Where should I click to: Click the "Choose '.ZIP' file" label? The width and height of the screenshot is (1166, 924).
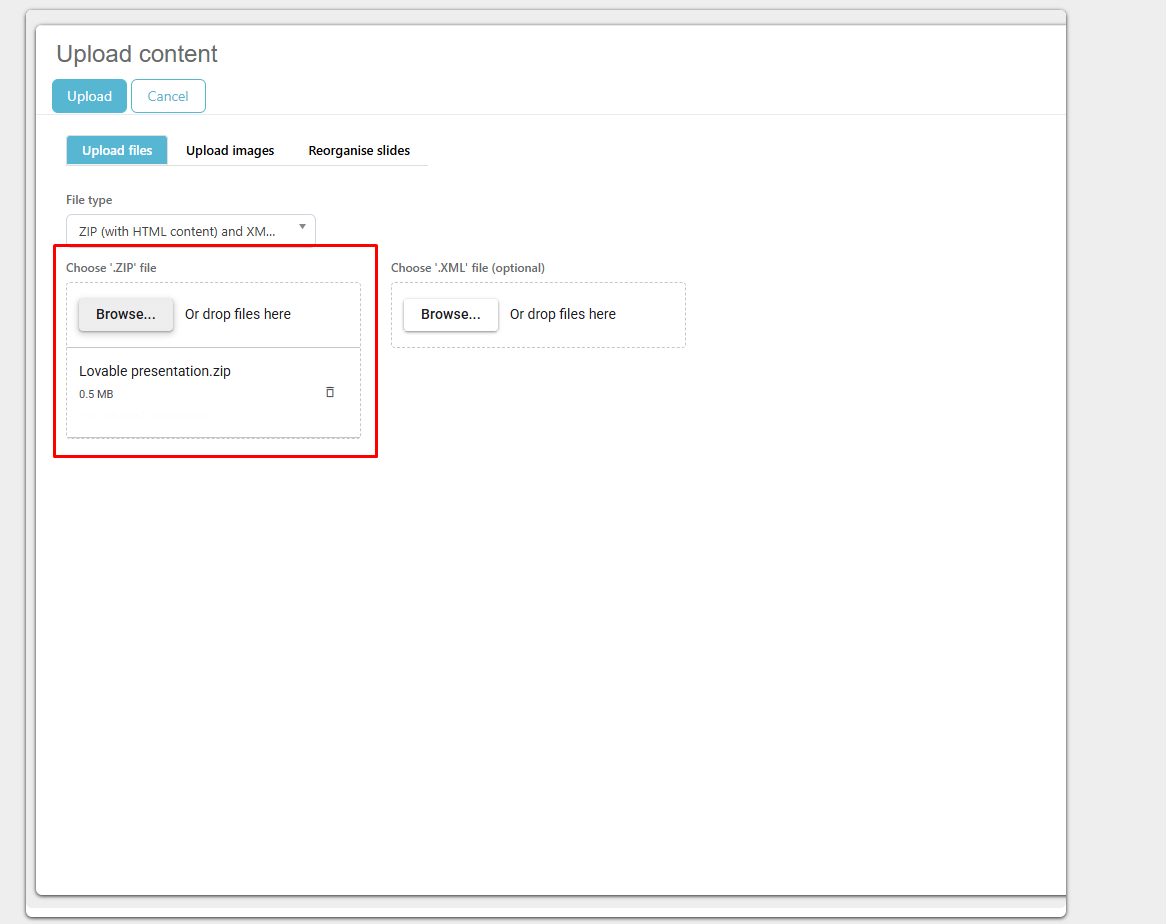(111, 268)
